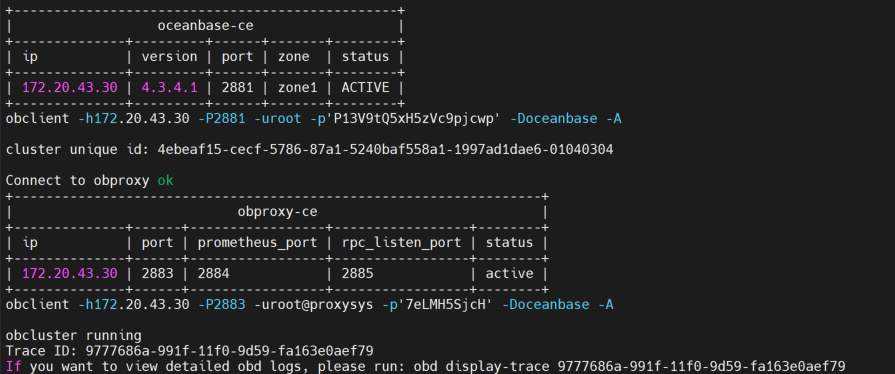Click port 2883 in the obproxy-ce table
895x374 pixels.
tap(158, 274)
